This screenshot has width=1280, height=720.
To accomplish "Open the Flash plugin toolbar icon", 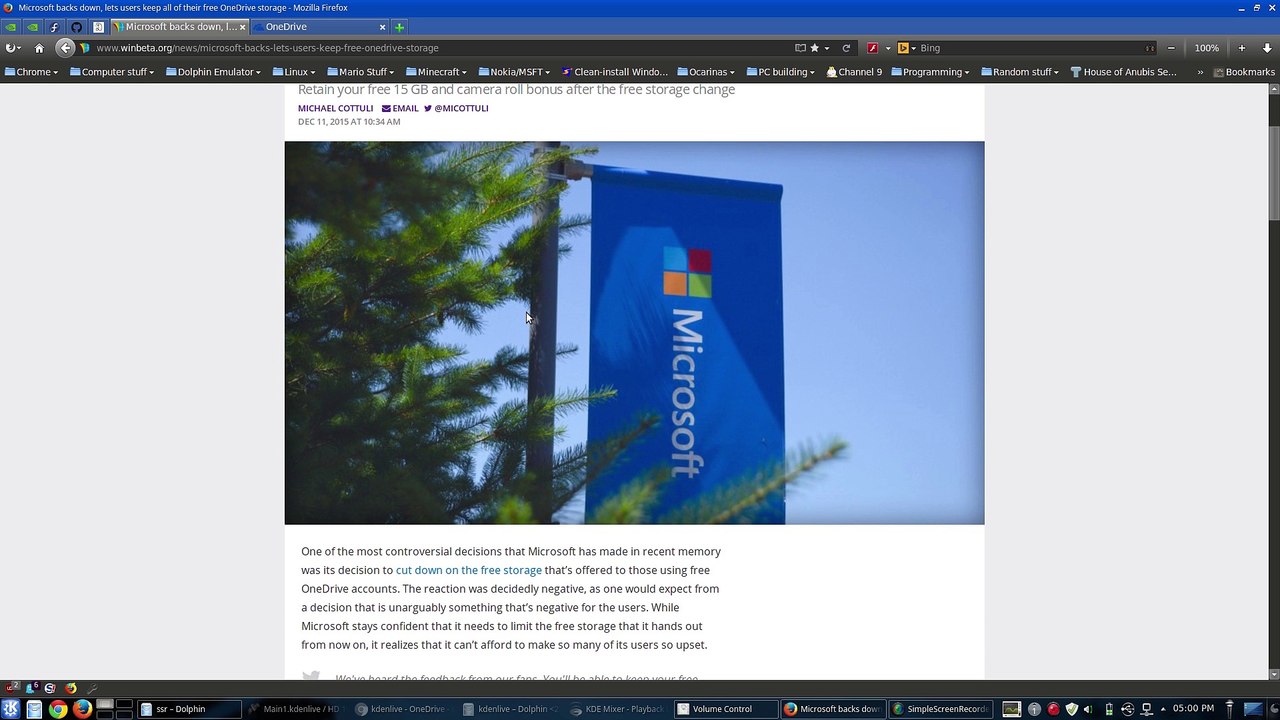I will click(872, 48).
